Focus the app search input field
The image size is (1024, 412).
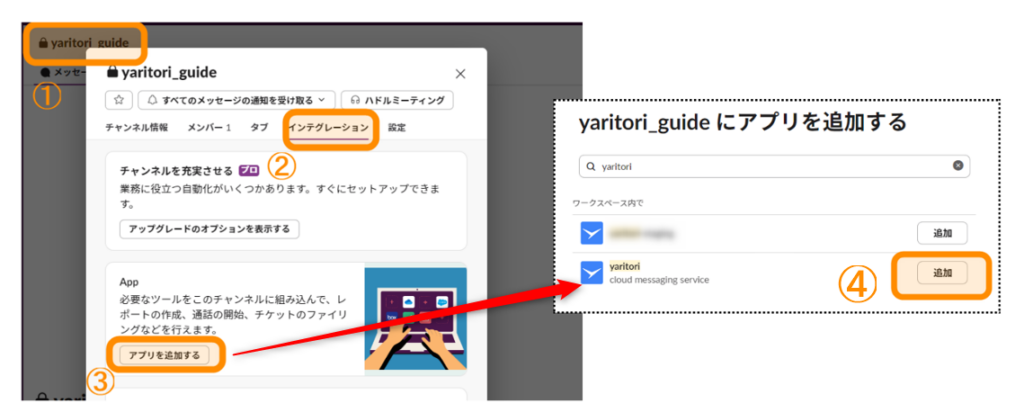770,167
